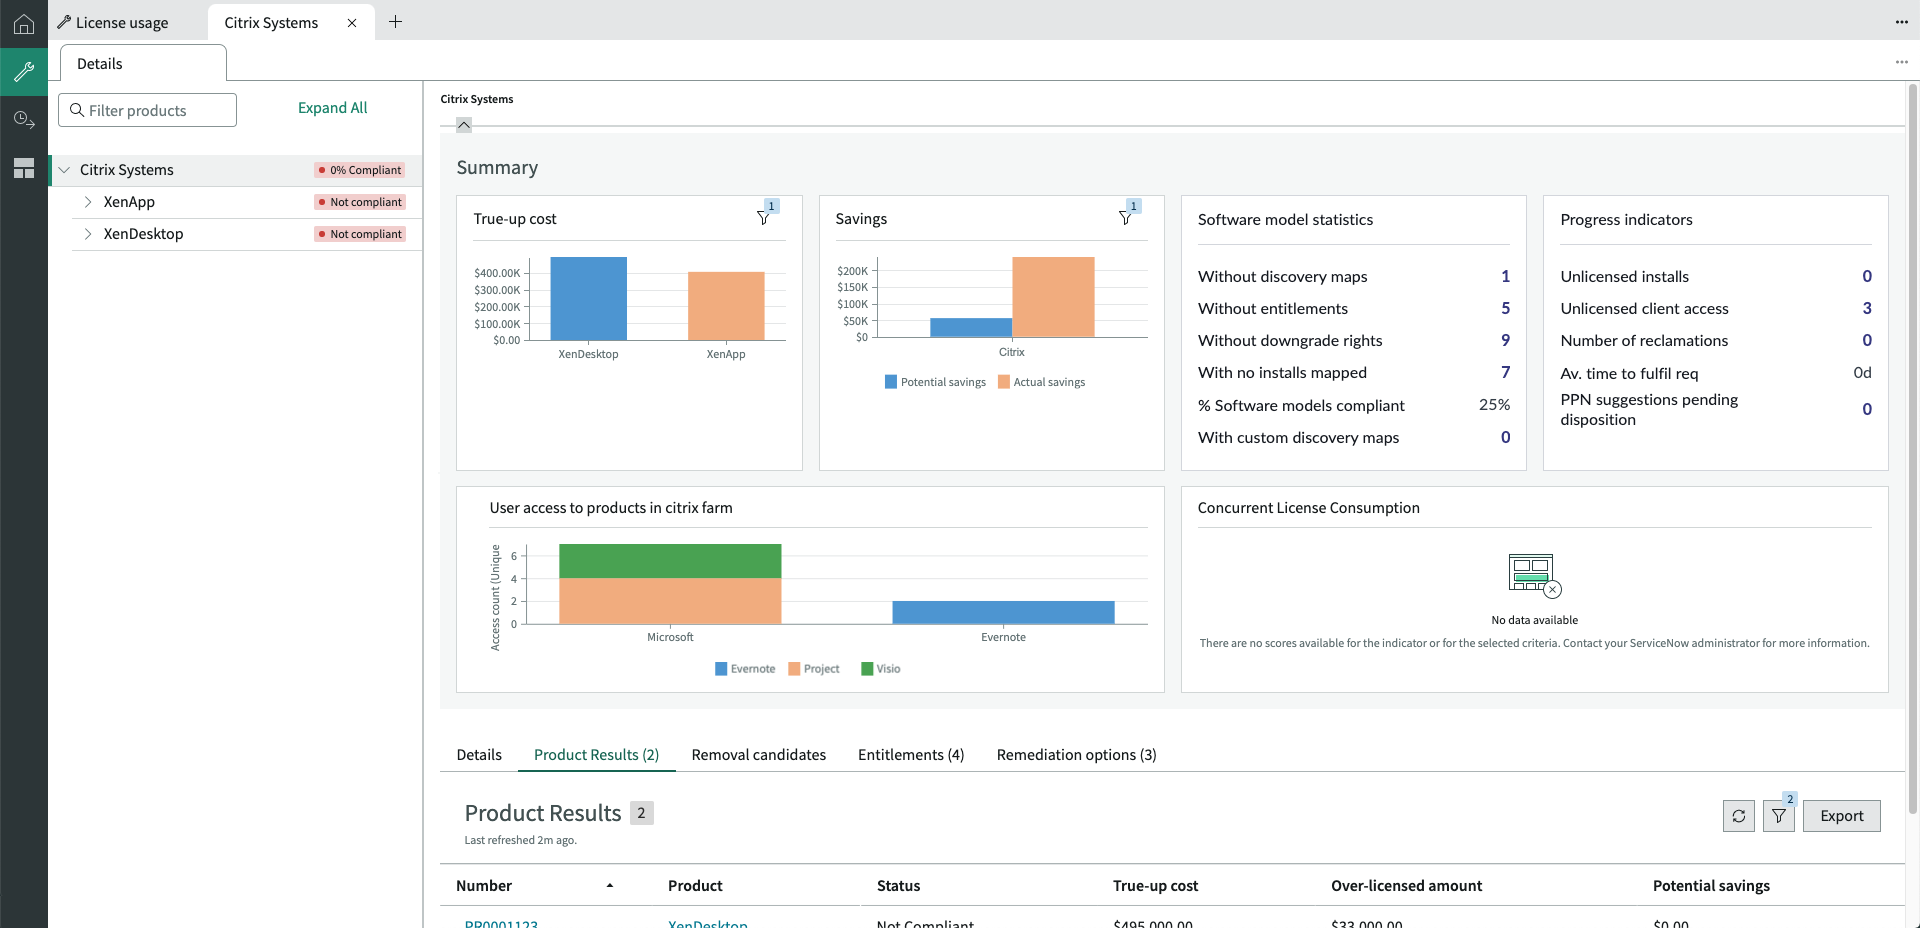Select the wrench license workspace icon

(24, 72)
